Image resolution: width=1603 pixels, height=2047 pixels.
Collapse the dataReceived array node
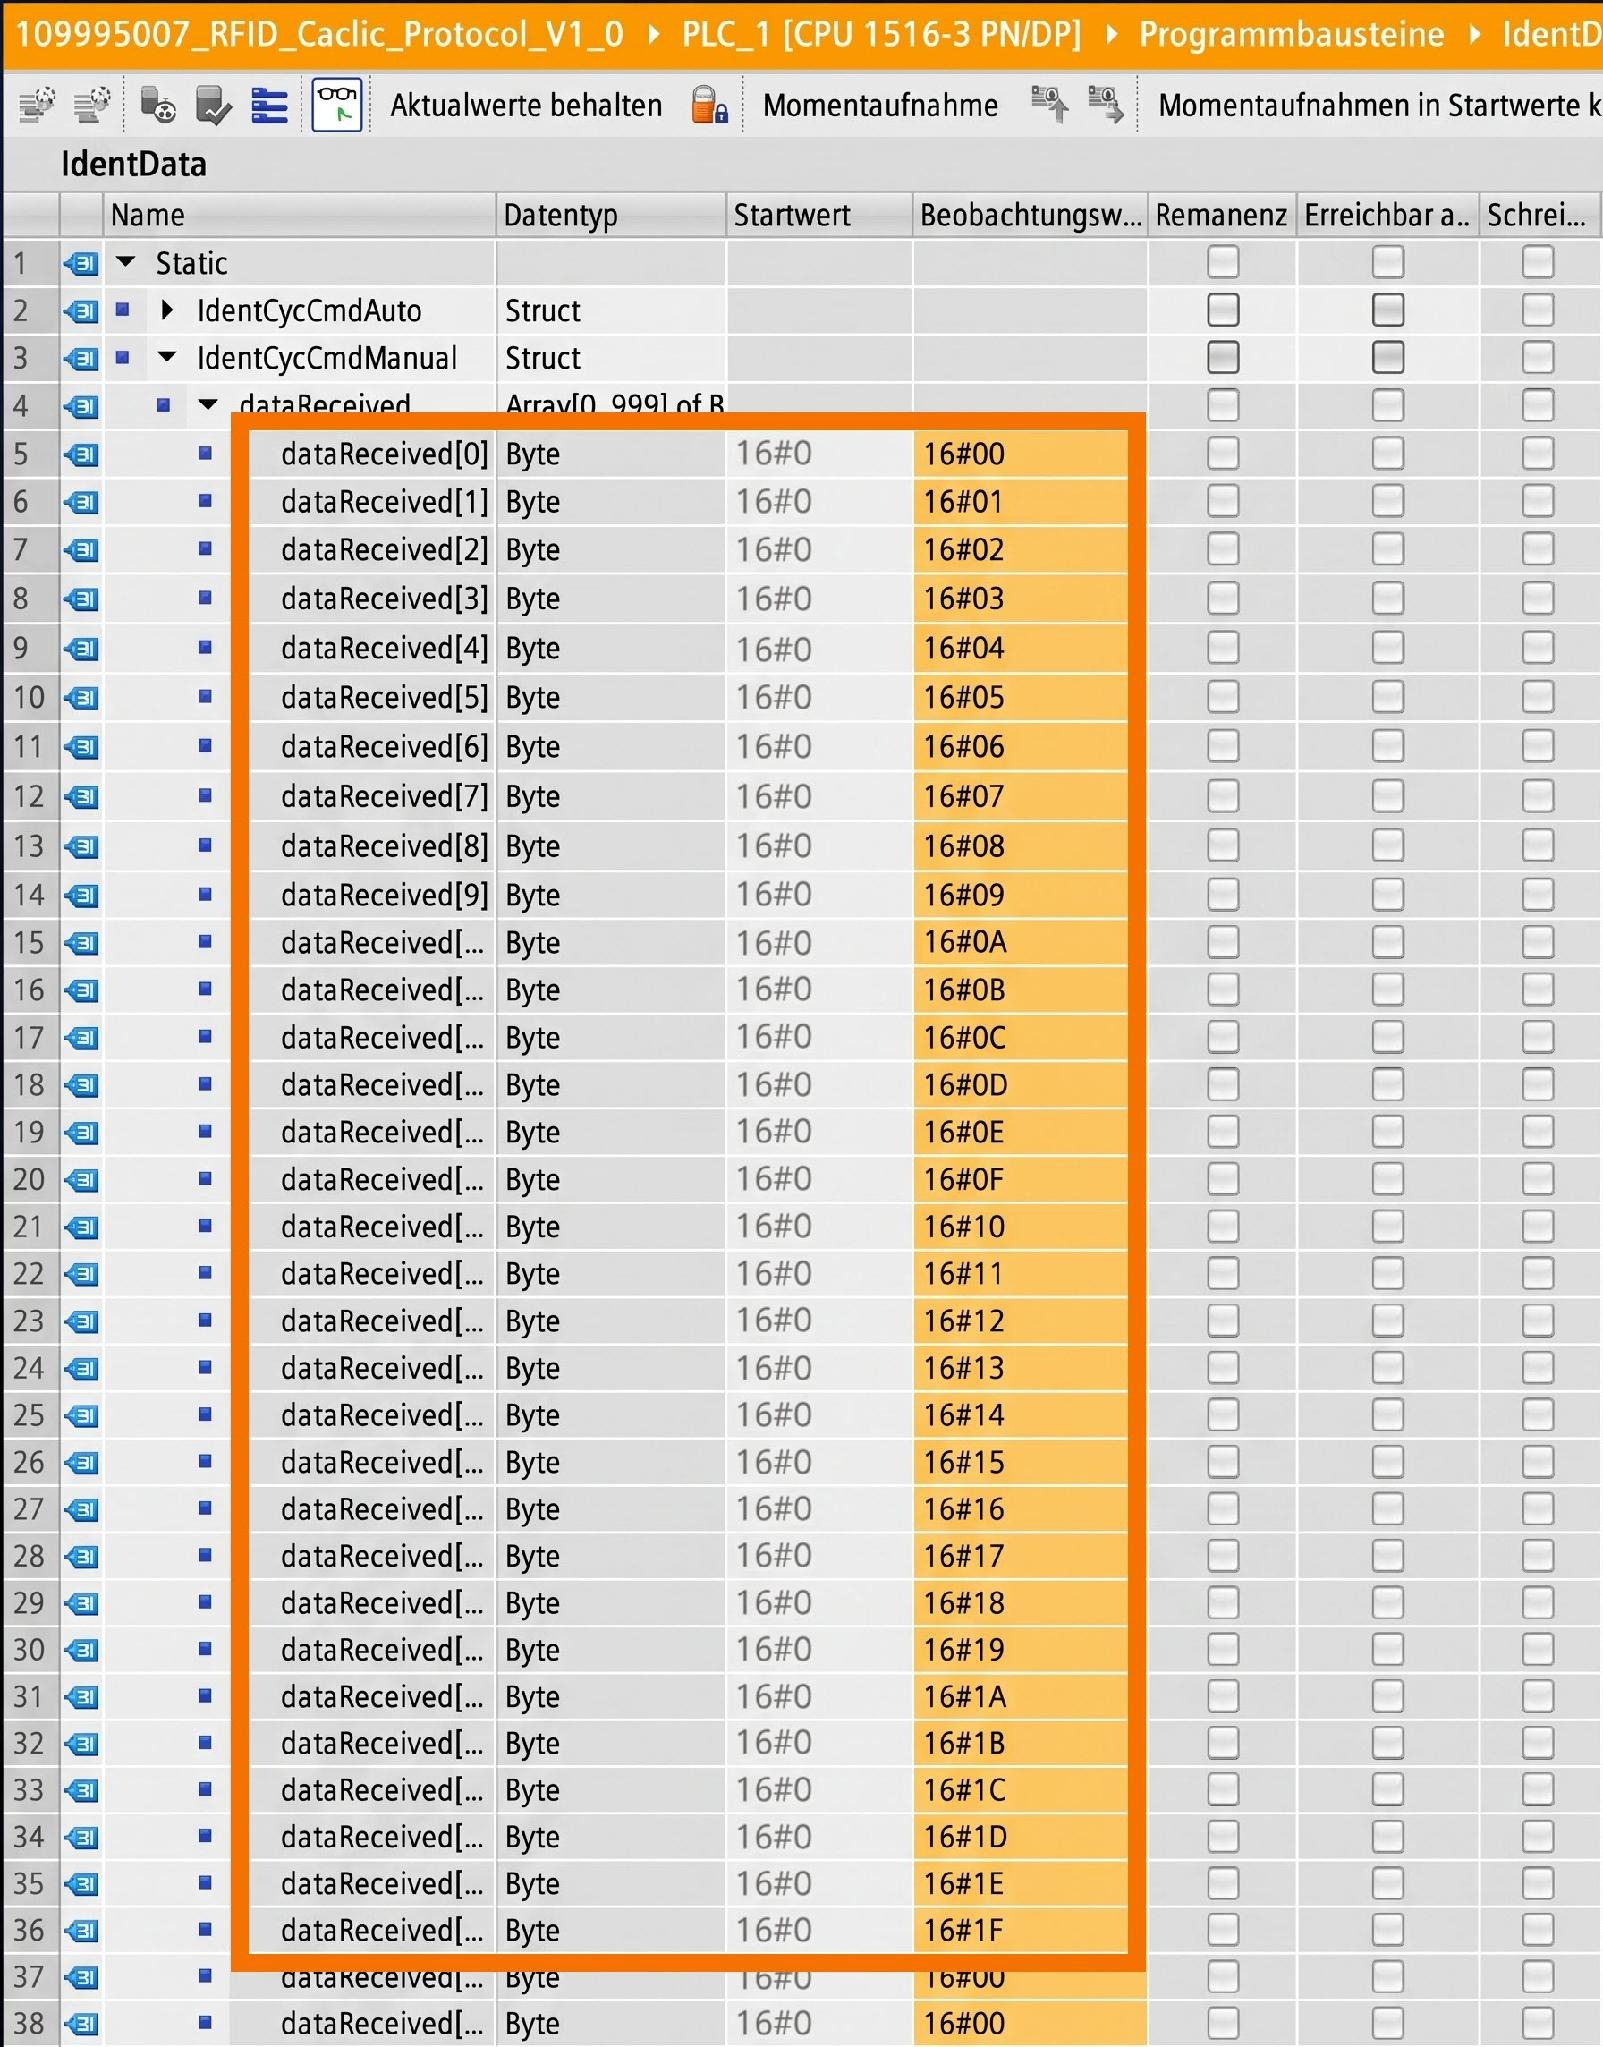coord(208,405)
